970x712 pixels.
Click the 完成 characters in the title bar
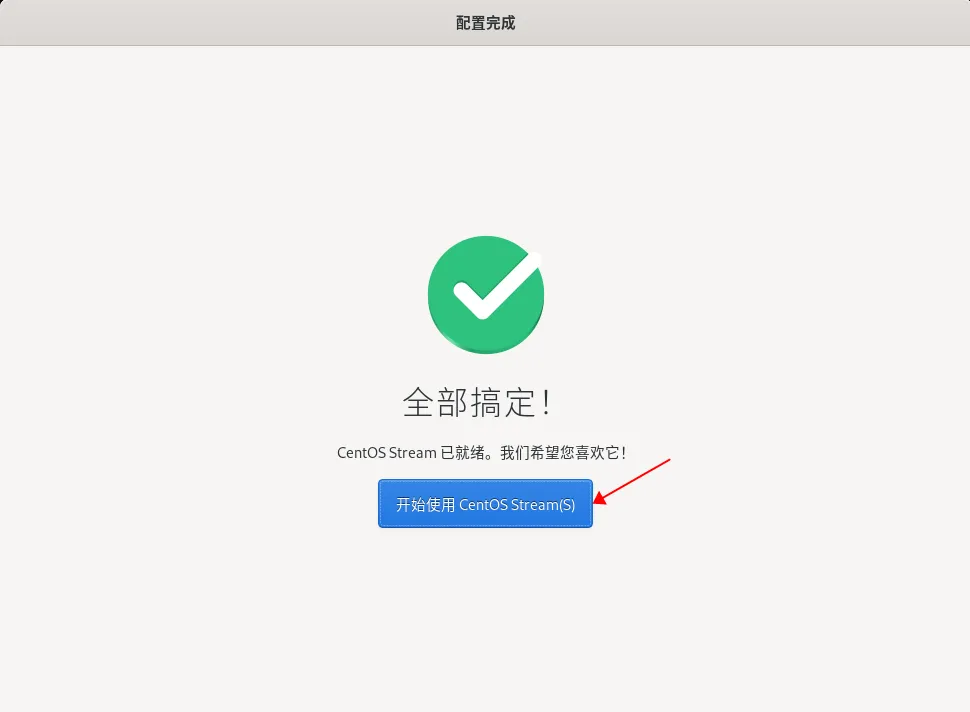coord(500,23)
